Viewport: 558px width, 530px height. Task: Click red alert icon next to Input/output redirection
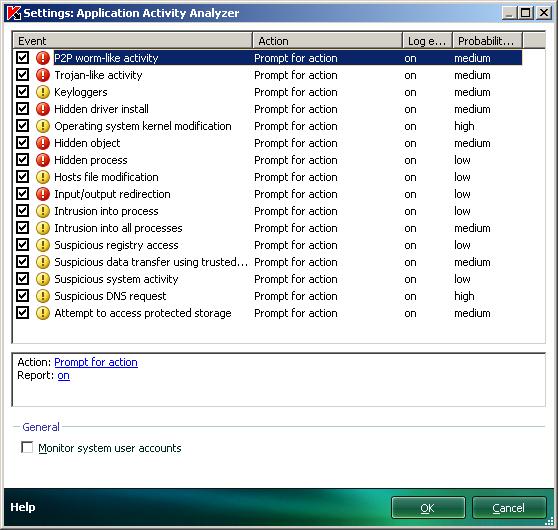[x=43, y=194]
